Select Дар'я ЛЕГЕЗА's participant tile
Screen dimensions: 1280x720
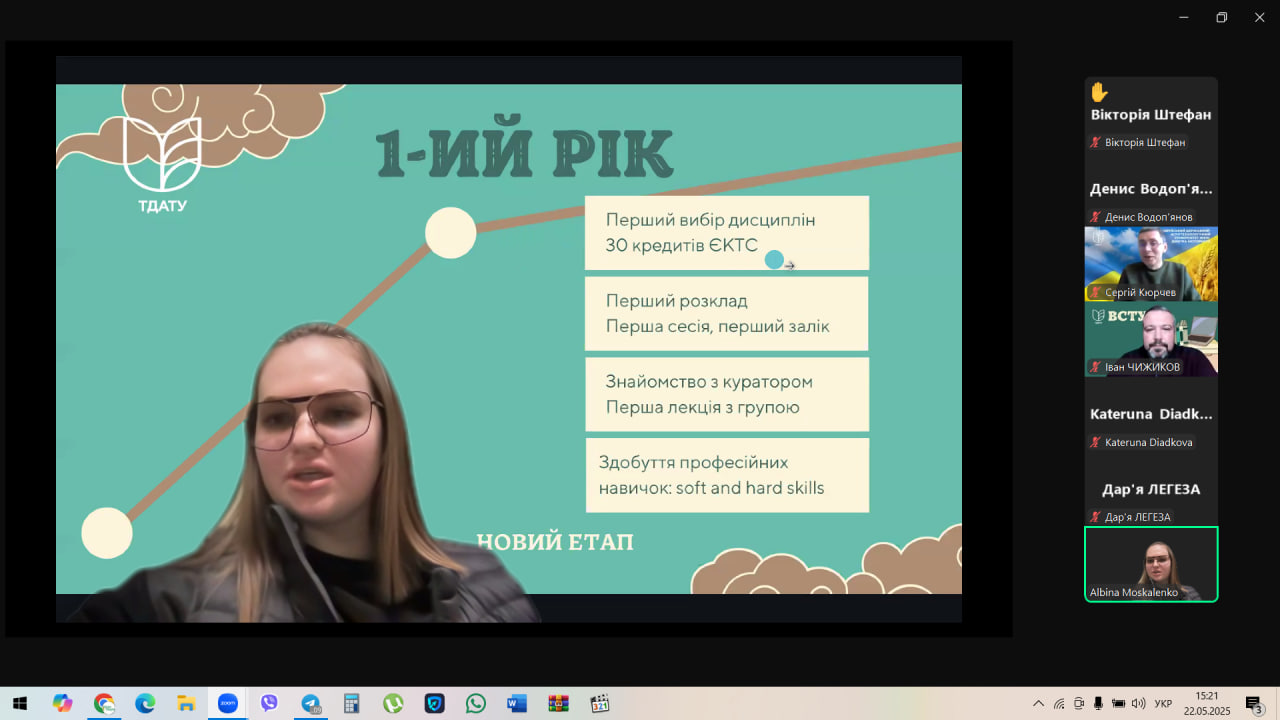coord(1151,489)
